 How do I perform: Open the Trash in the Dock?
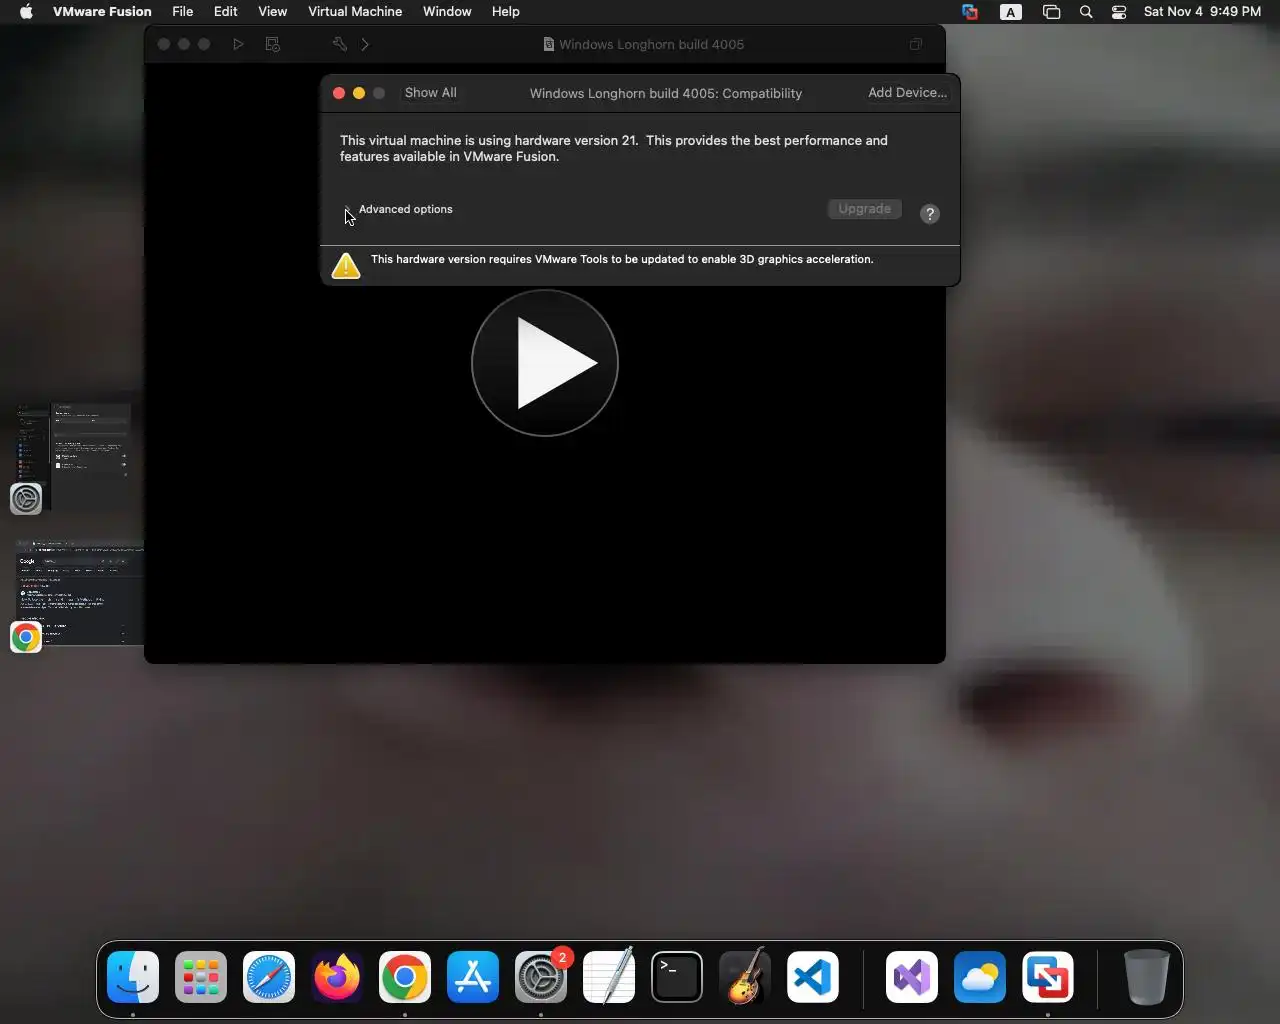tap(1146, 977)
